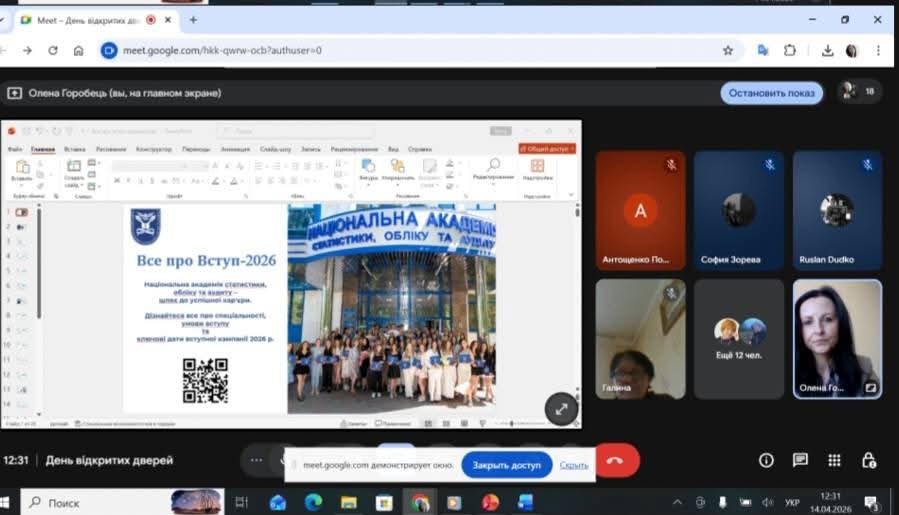Click the 'Закрыть доступ' button
Screen dimensions: 899x515
506,465
